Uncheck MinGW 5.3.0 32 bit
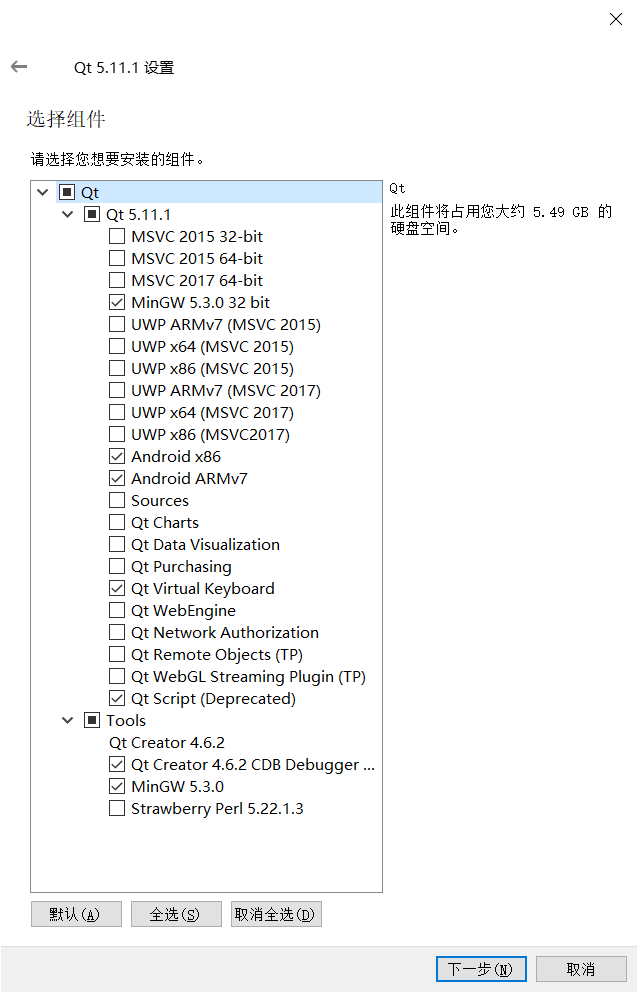This screenshot has height=993, width=638. click(x=117, y=303)
